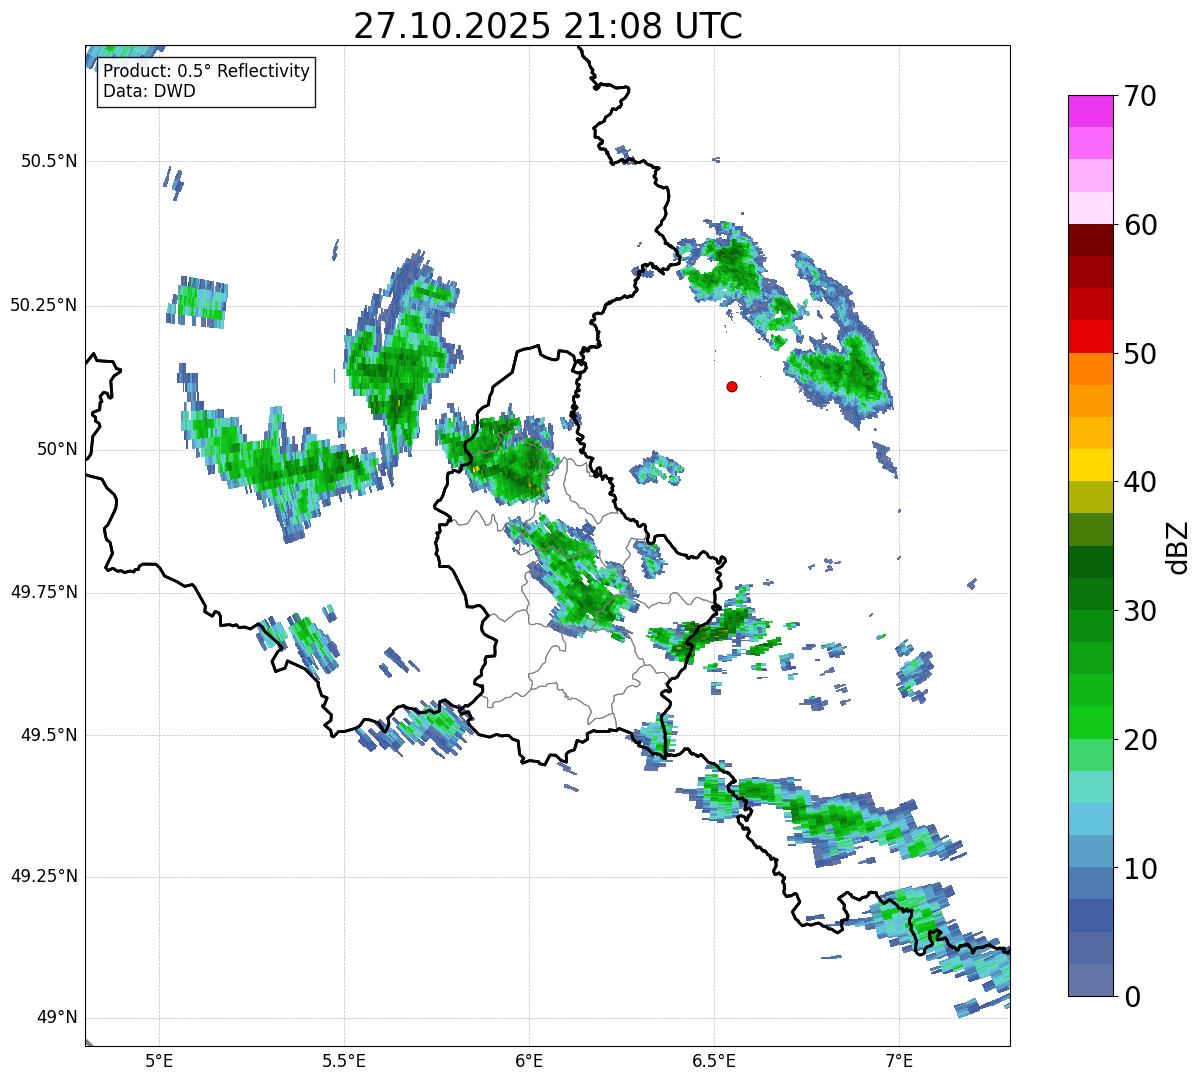Click the 60 value on the colorbar
This screenshot has height=1081, width=1202.
point(1139,225)
